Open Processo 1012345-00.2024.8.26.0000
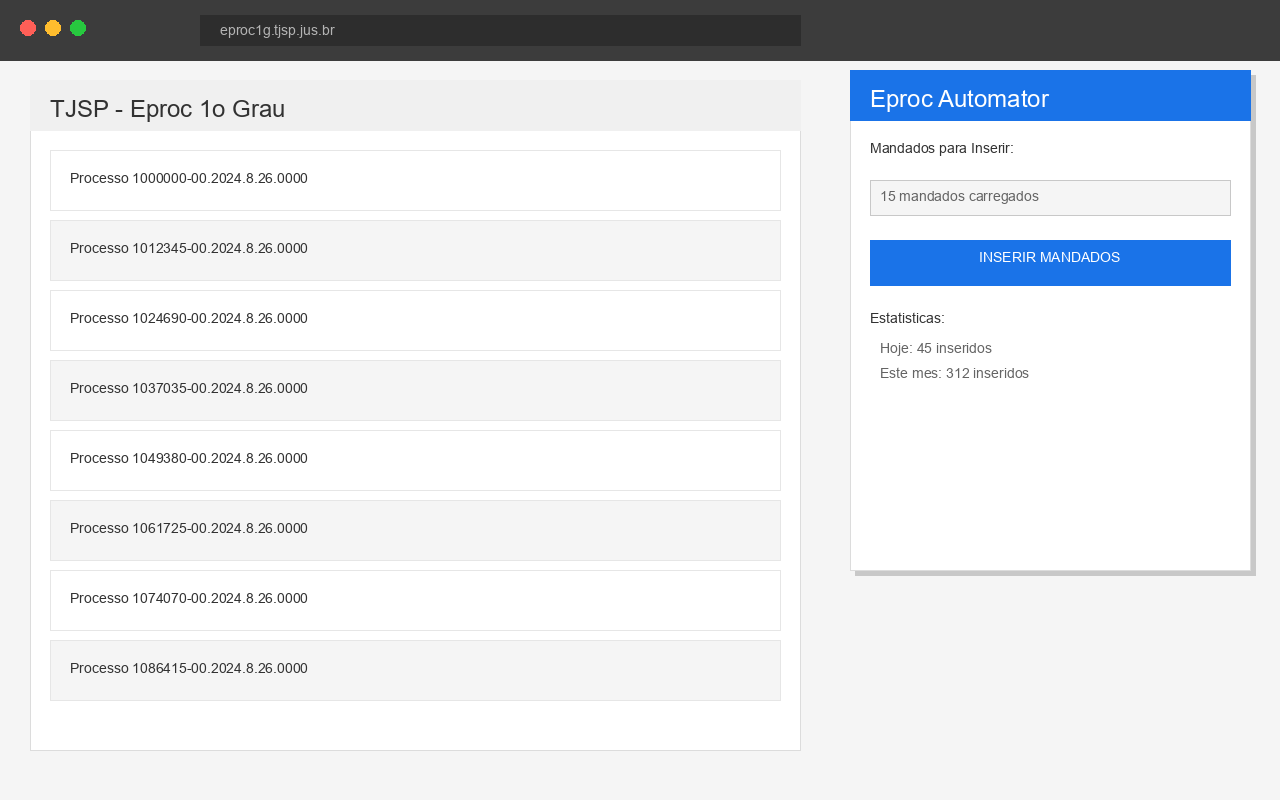The width and height of the screenshot is (1280, 800). 415,250
